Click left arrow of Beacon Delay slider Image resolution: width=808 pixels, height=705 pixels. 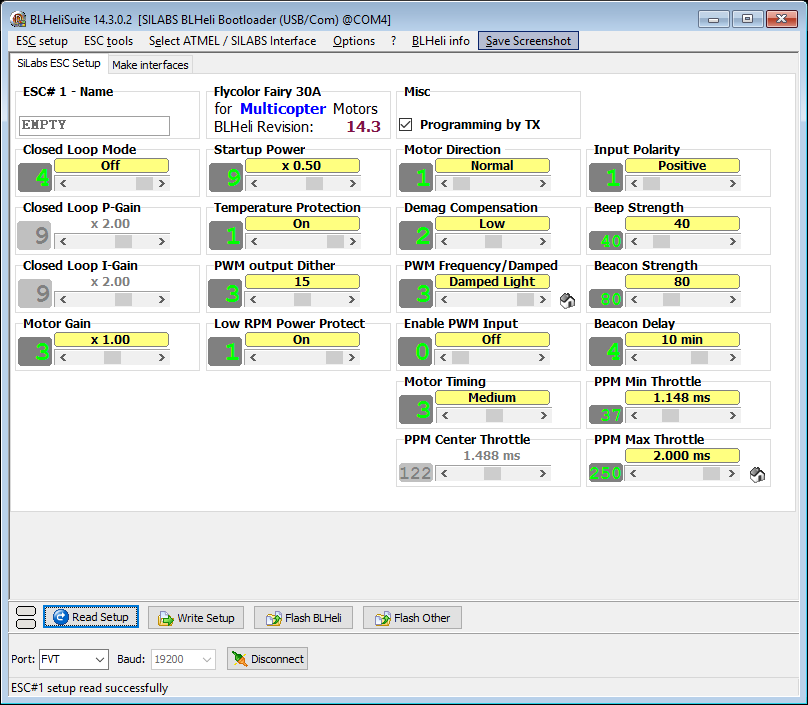coord(634,357)
